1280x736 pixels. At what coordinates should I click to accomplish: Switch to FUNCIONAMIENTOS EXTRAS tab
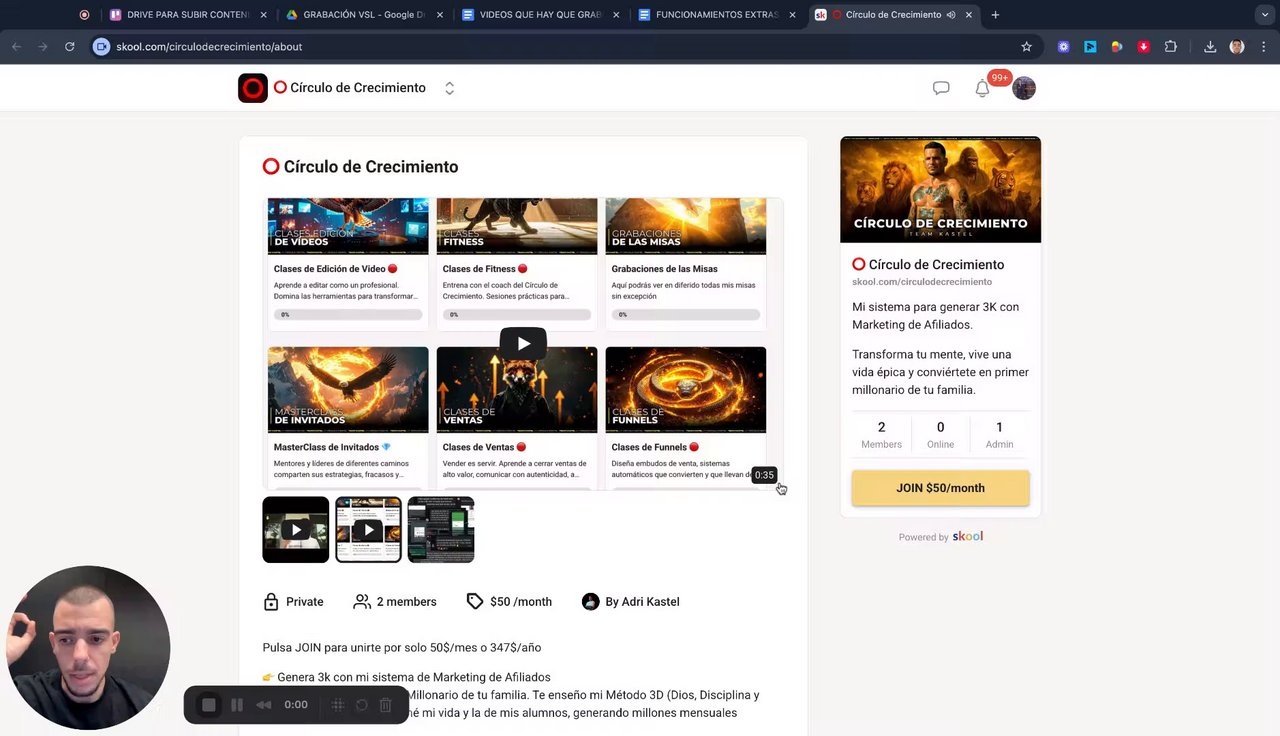point(716,15)
